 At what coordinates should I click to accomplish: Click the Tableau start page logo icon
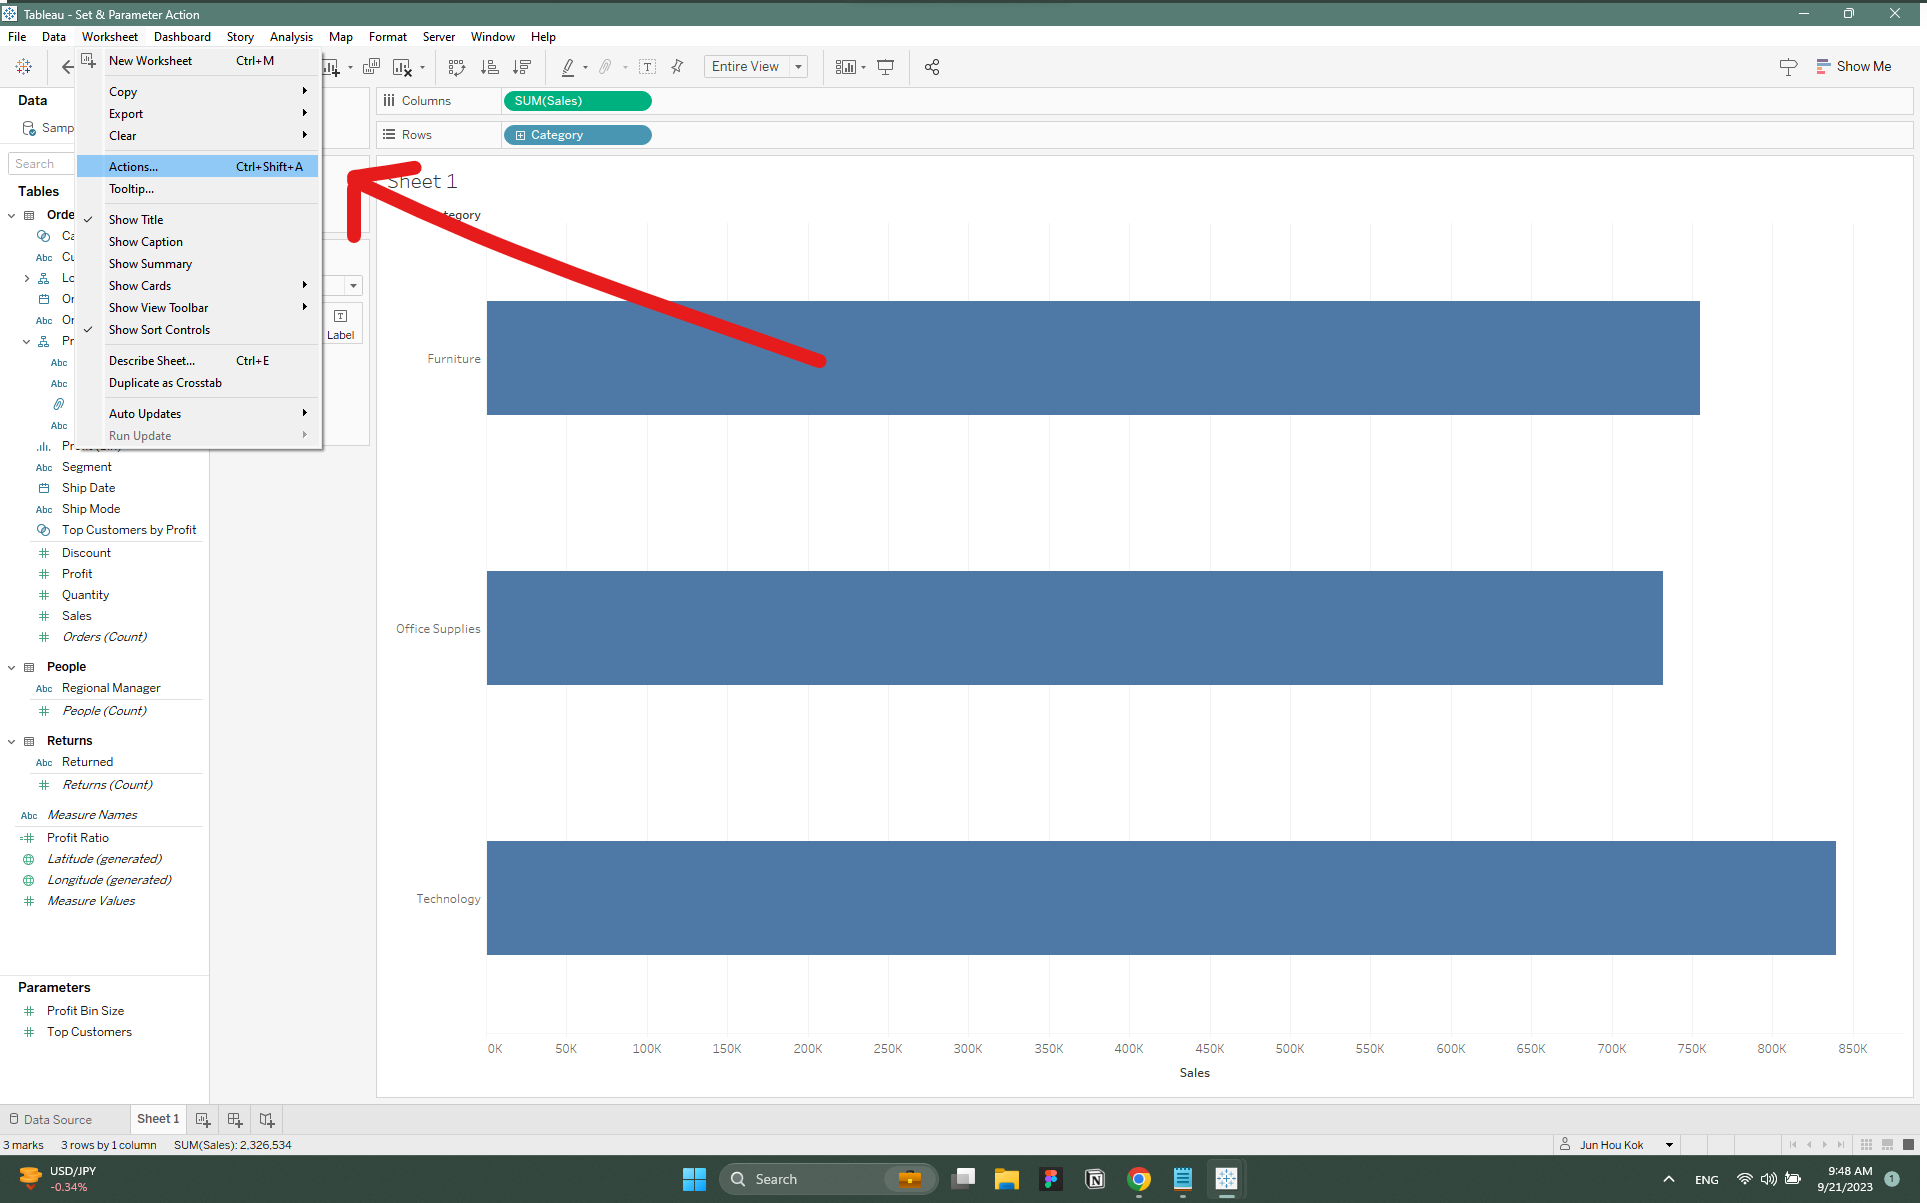click(24, 67)
